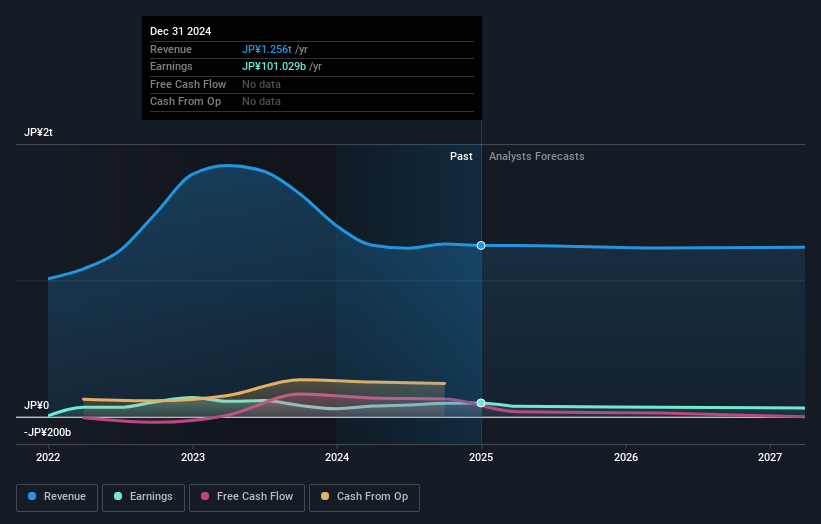Toggle the Free Cash Flow legend button
Viewport: 821px width, 524px height.
pyautogui.click(x=247, y=497)
